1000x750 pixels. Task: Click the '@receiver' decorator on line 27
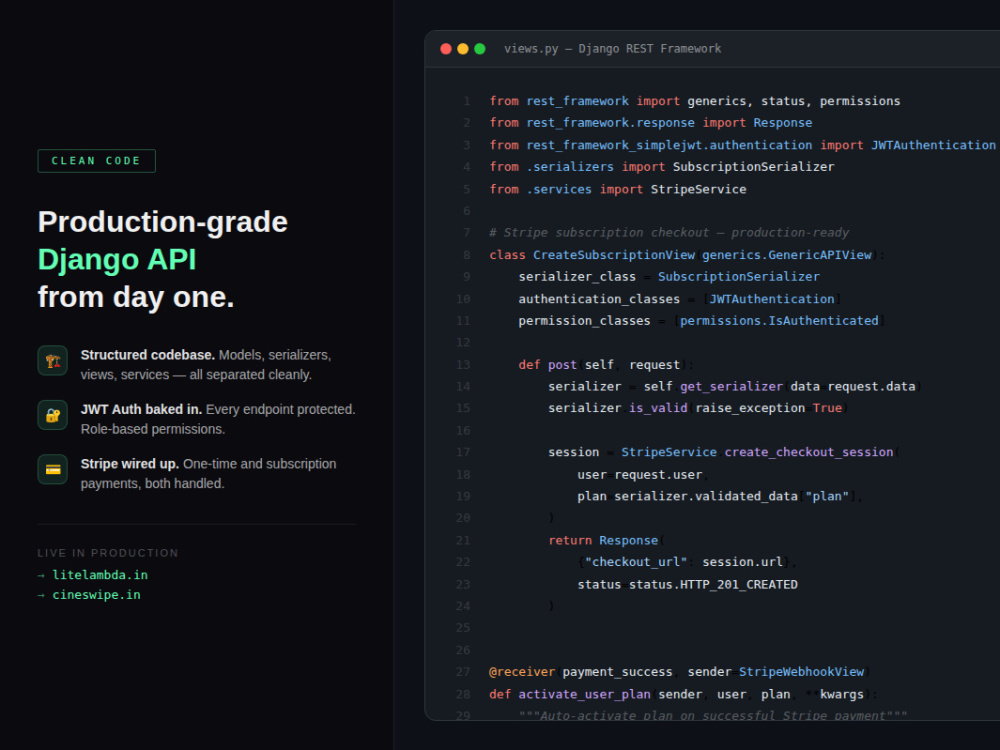coord(522,672)
